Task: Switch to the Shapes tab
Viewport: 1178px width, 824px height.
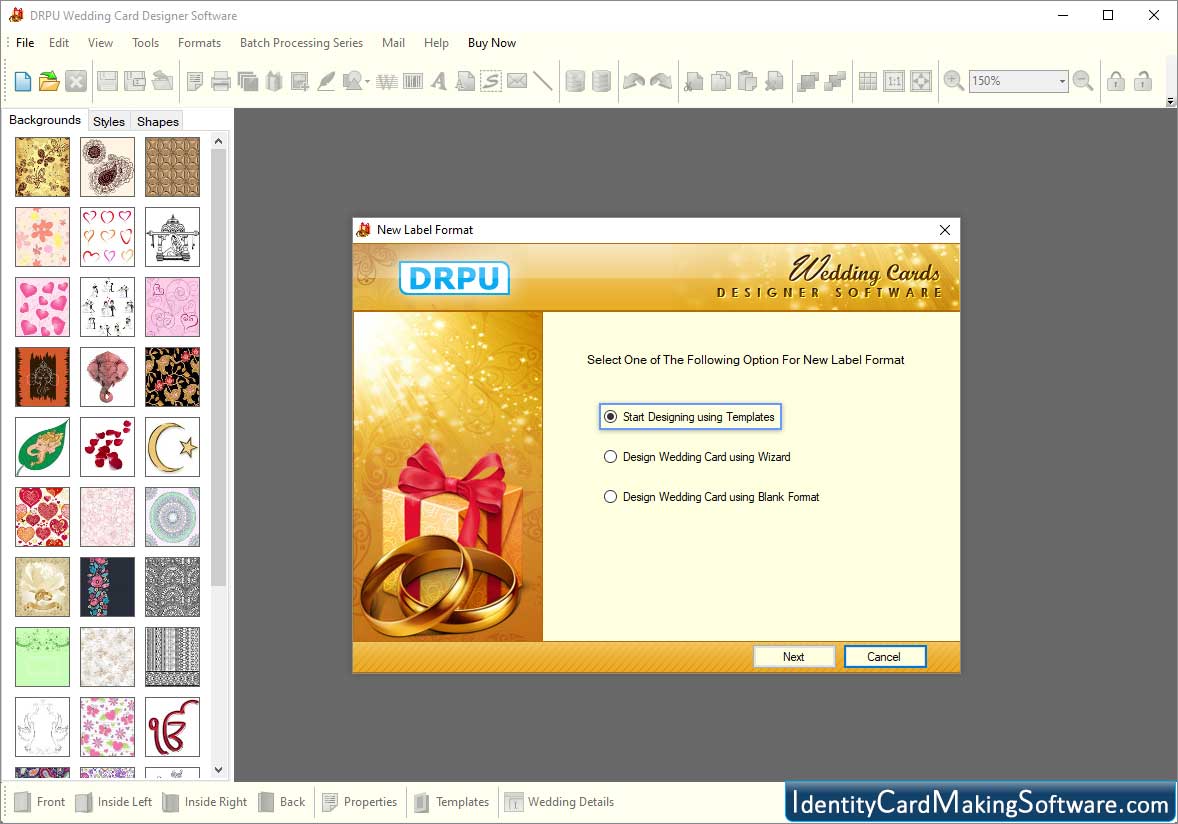Action: 158,121
